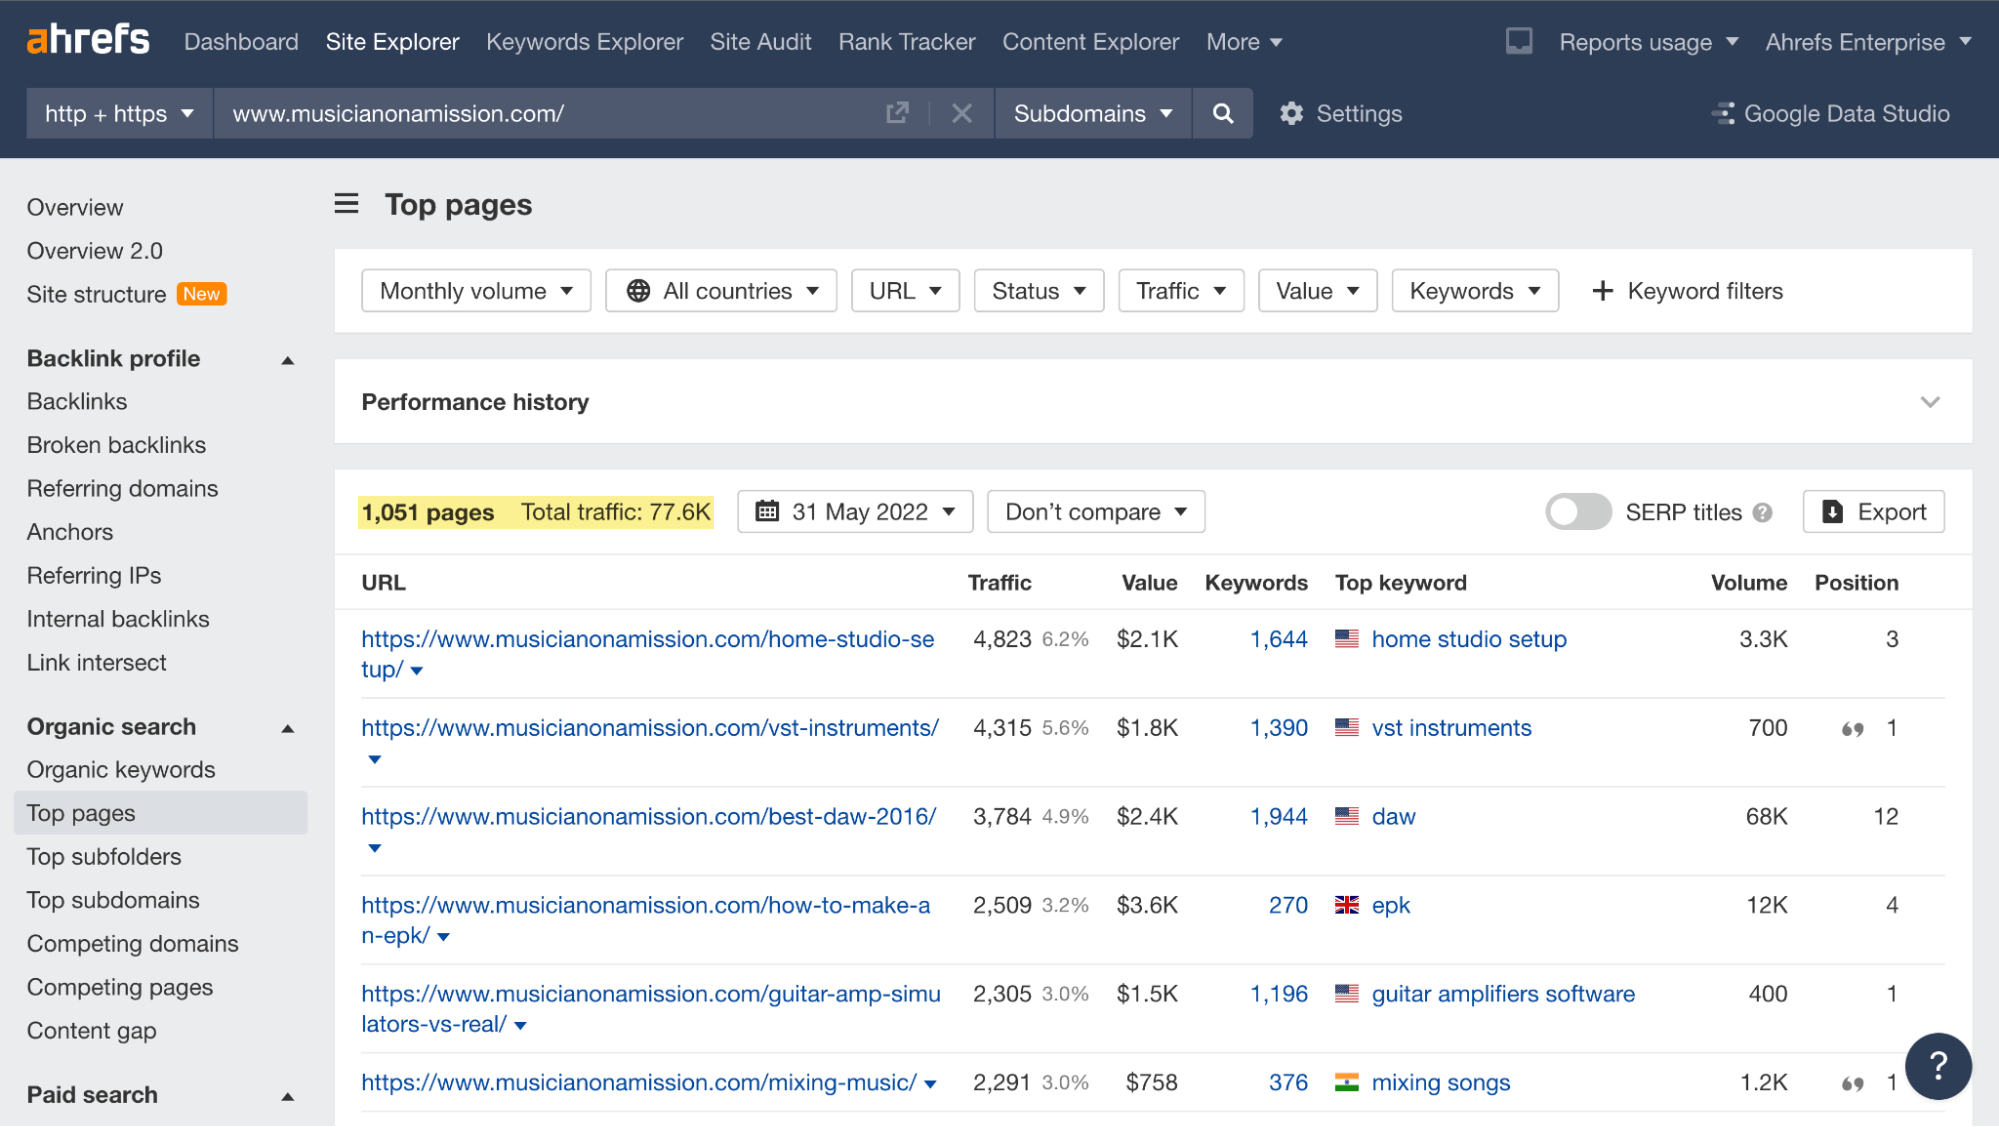
Task: Expand options for home-studio-setup URL
Action: (417, 671)
